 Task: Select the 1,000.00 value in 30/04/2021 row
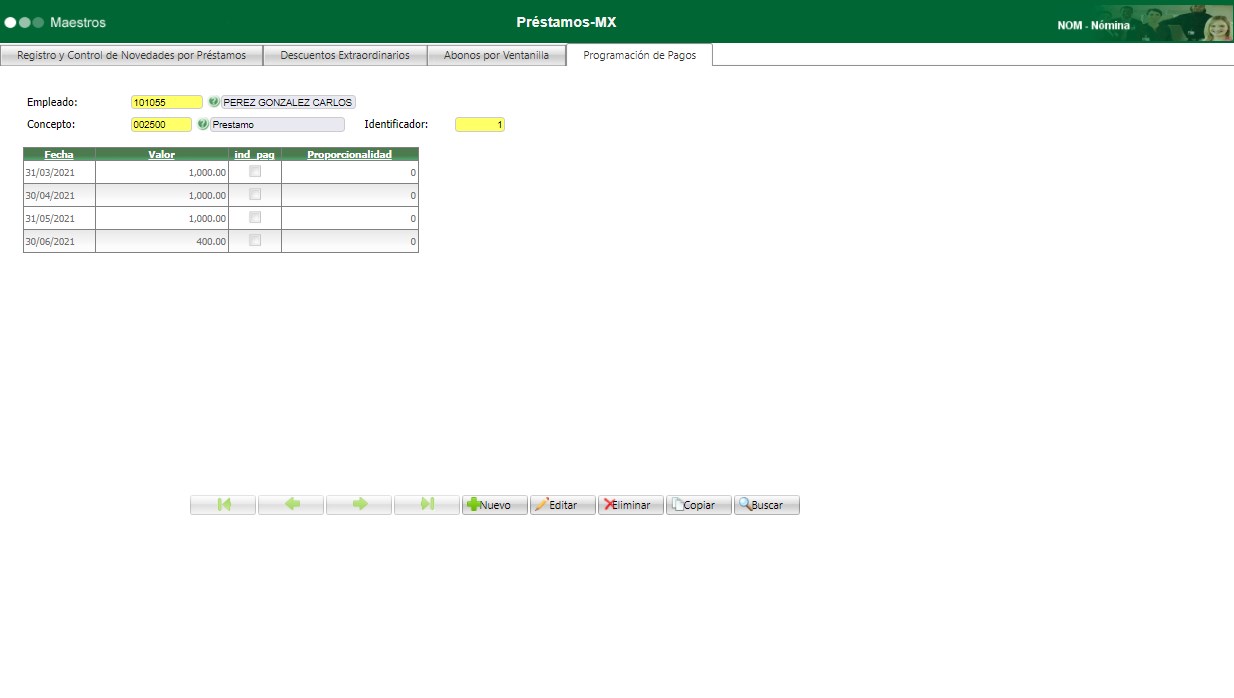click(x=162, y=195)
